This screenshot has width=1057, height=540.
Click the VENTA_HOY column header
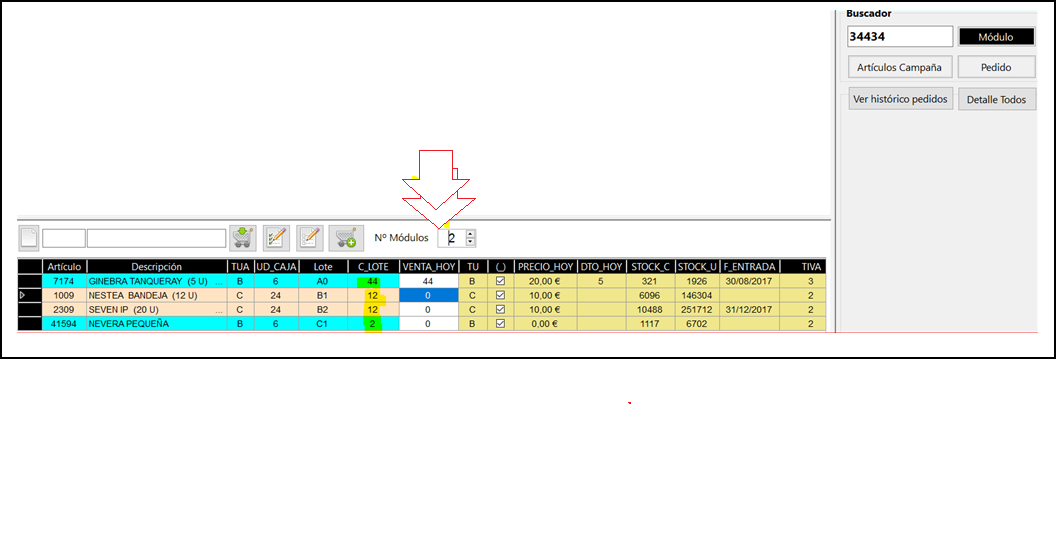click(x=428, y=266)
